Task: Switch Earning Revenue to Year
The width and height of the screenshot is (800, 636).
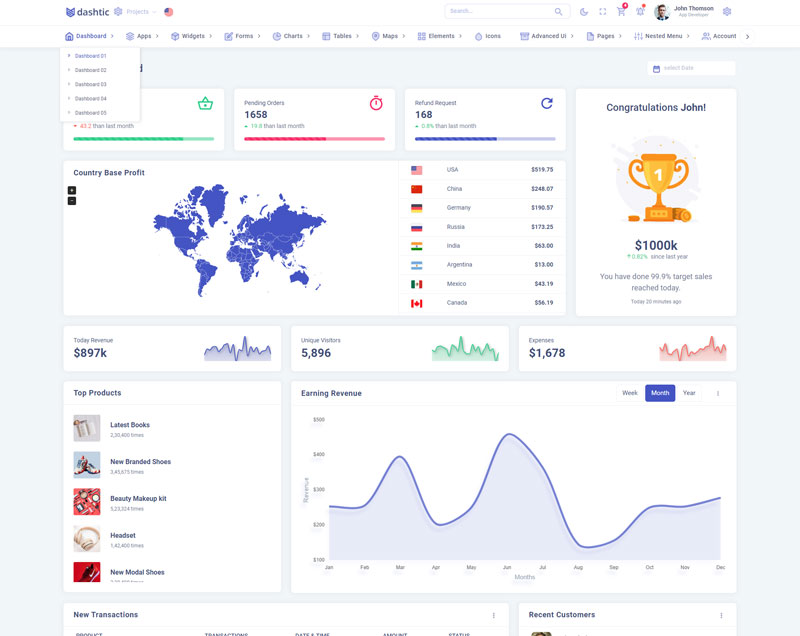Action: coord(689,393)
